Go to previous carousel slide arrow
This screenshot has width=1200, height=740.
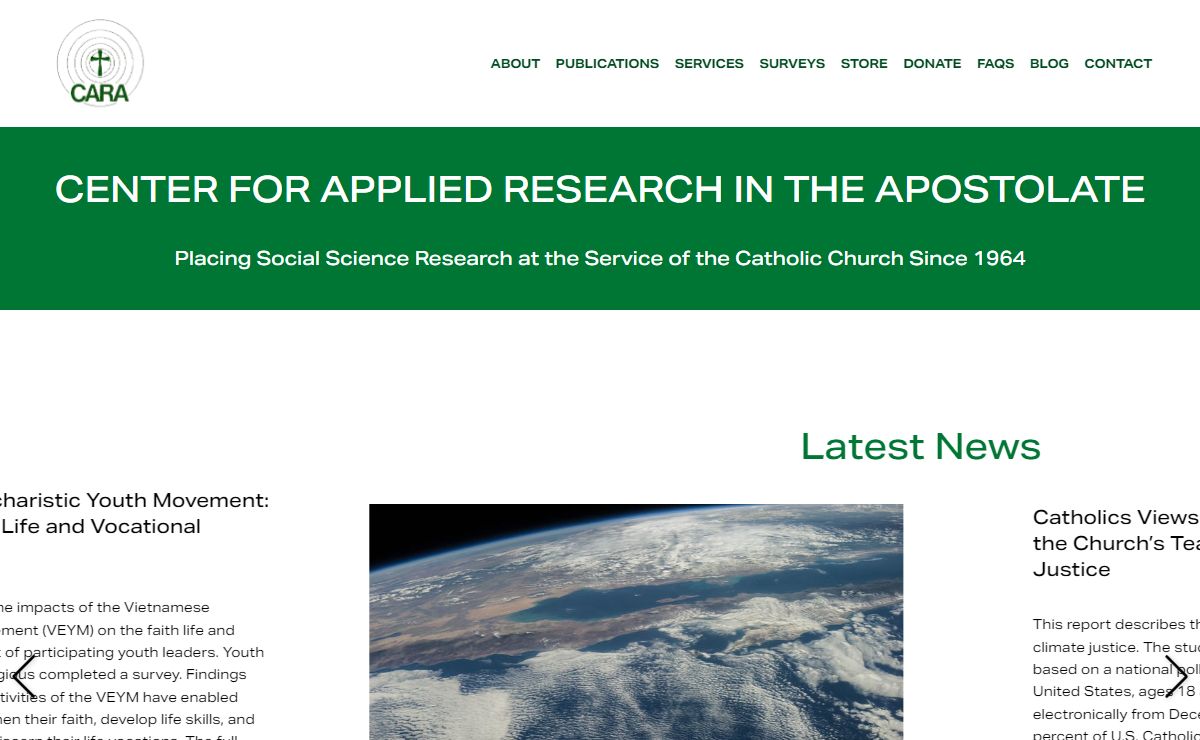pos(25,677)
